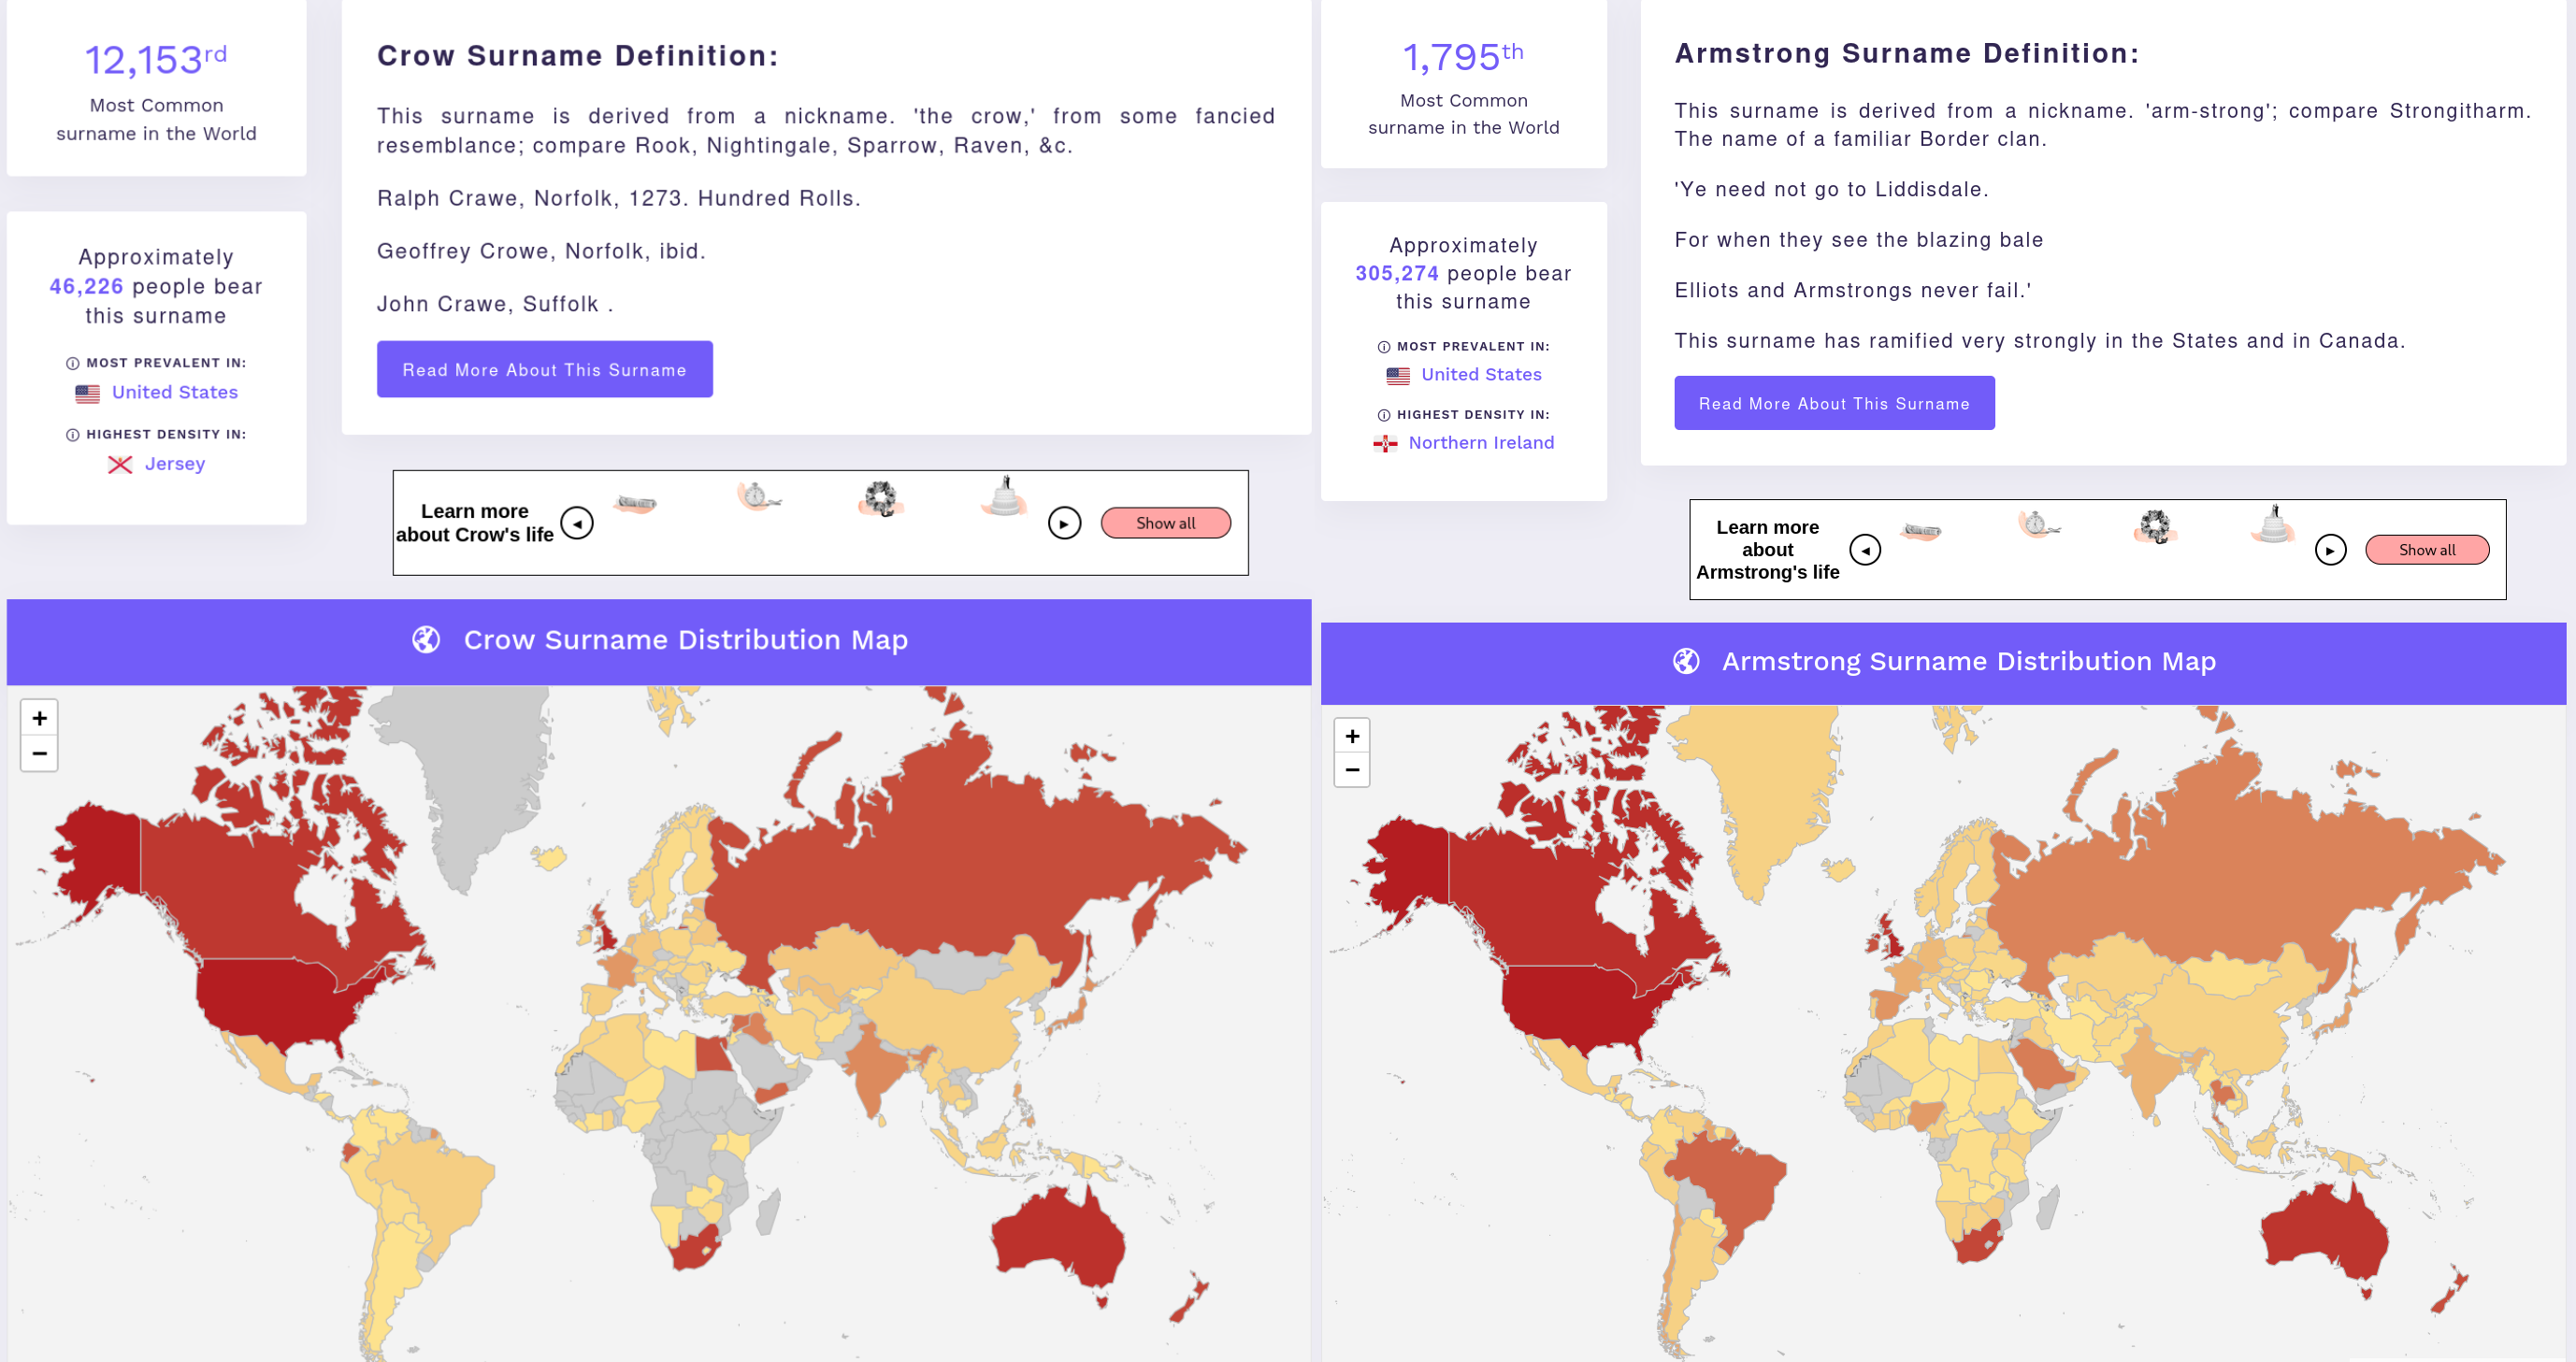Click the US flag icon on the Crow page

(88, 394)
